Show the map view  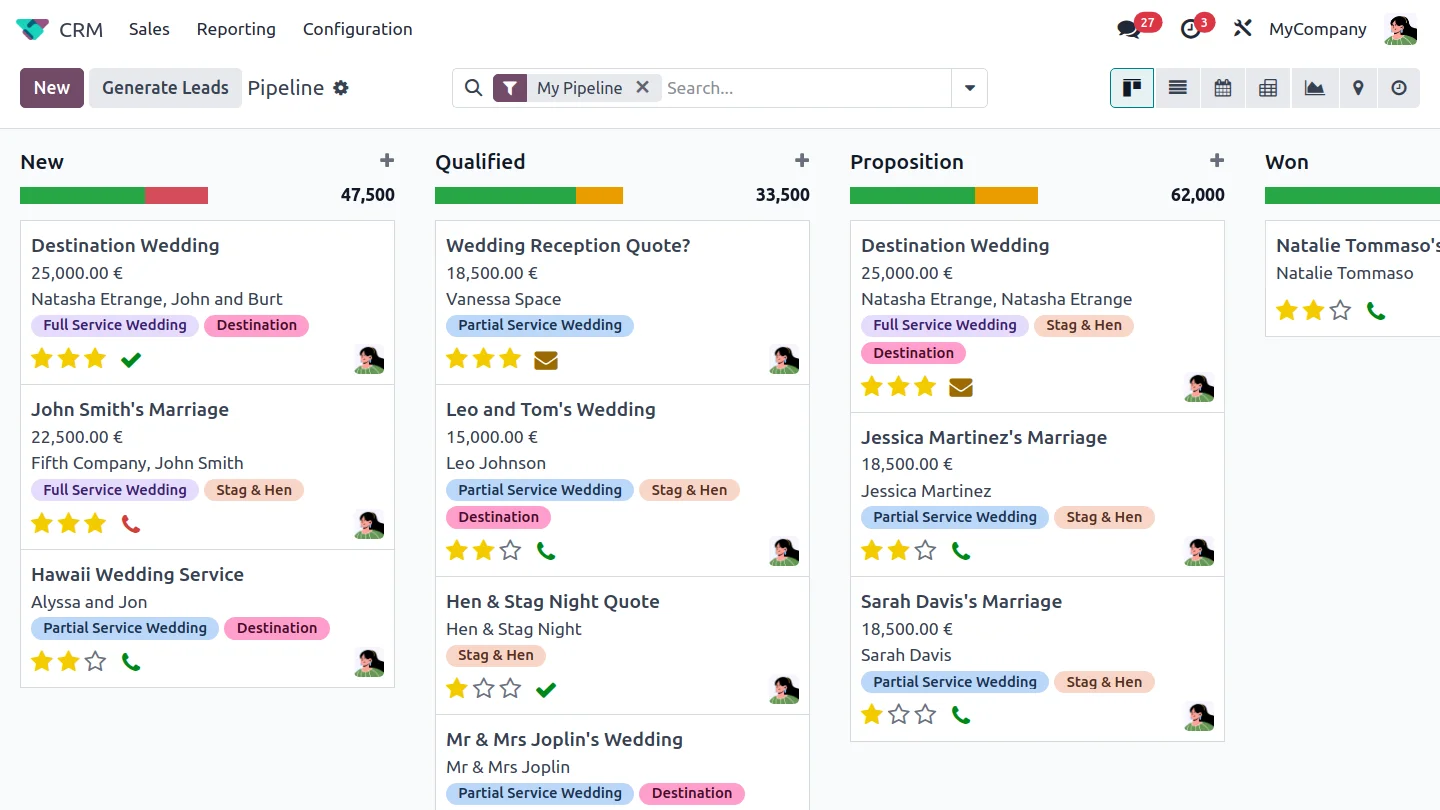tap(1358, 88)
